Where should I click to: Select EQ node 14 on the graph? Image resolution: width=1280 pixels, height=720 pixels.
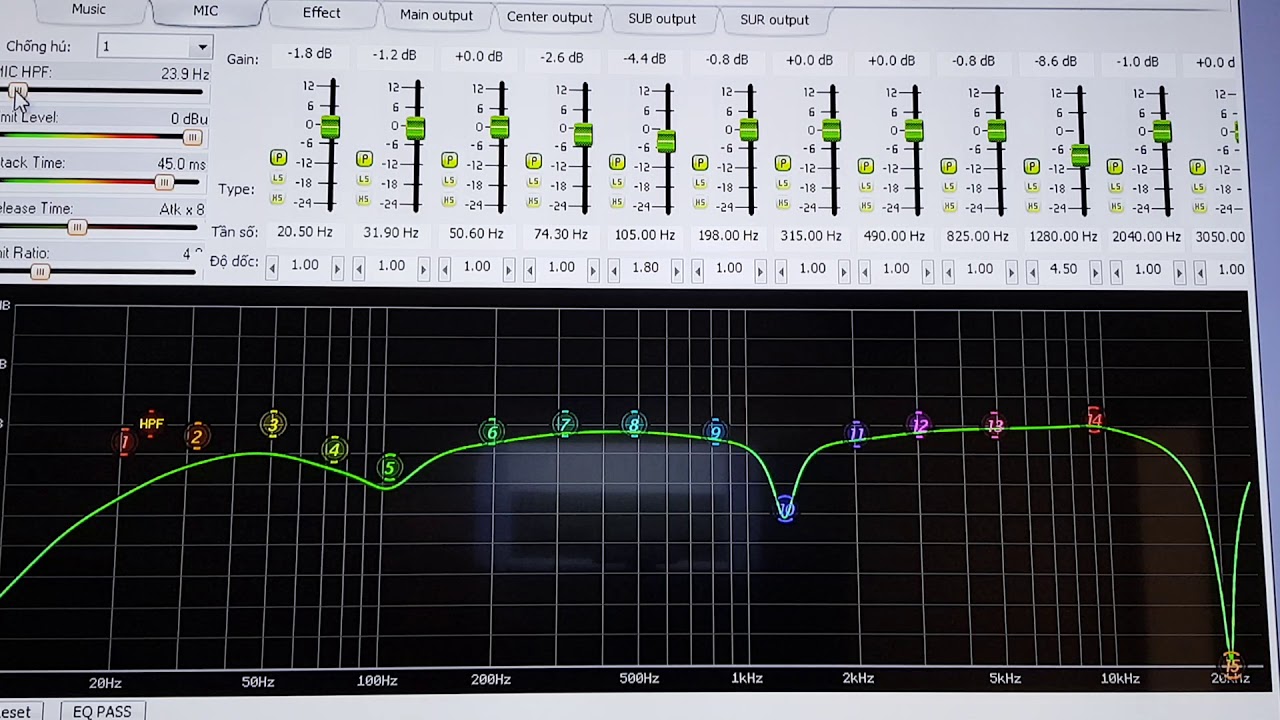[1095, 421]
